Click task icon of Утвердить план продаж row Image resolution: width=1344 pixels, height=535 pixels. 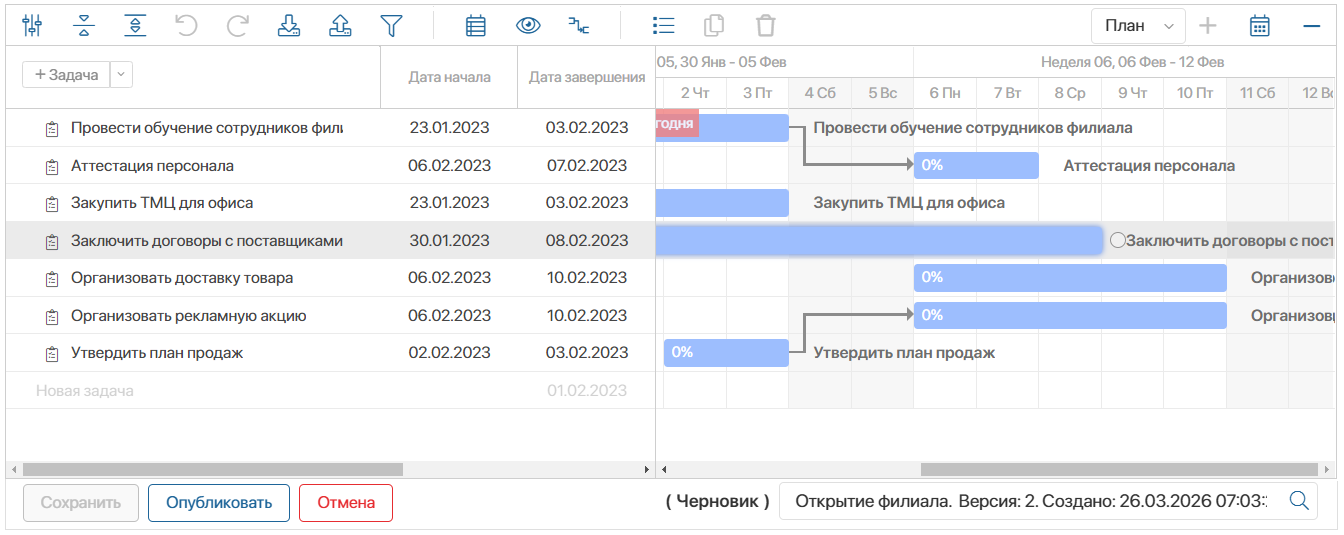coord(52,353)
